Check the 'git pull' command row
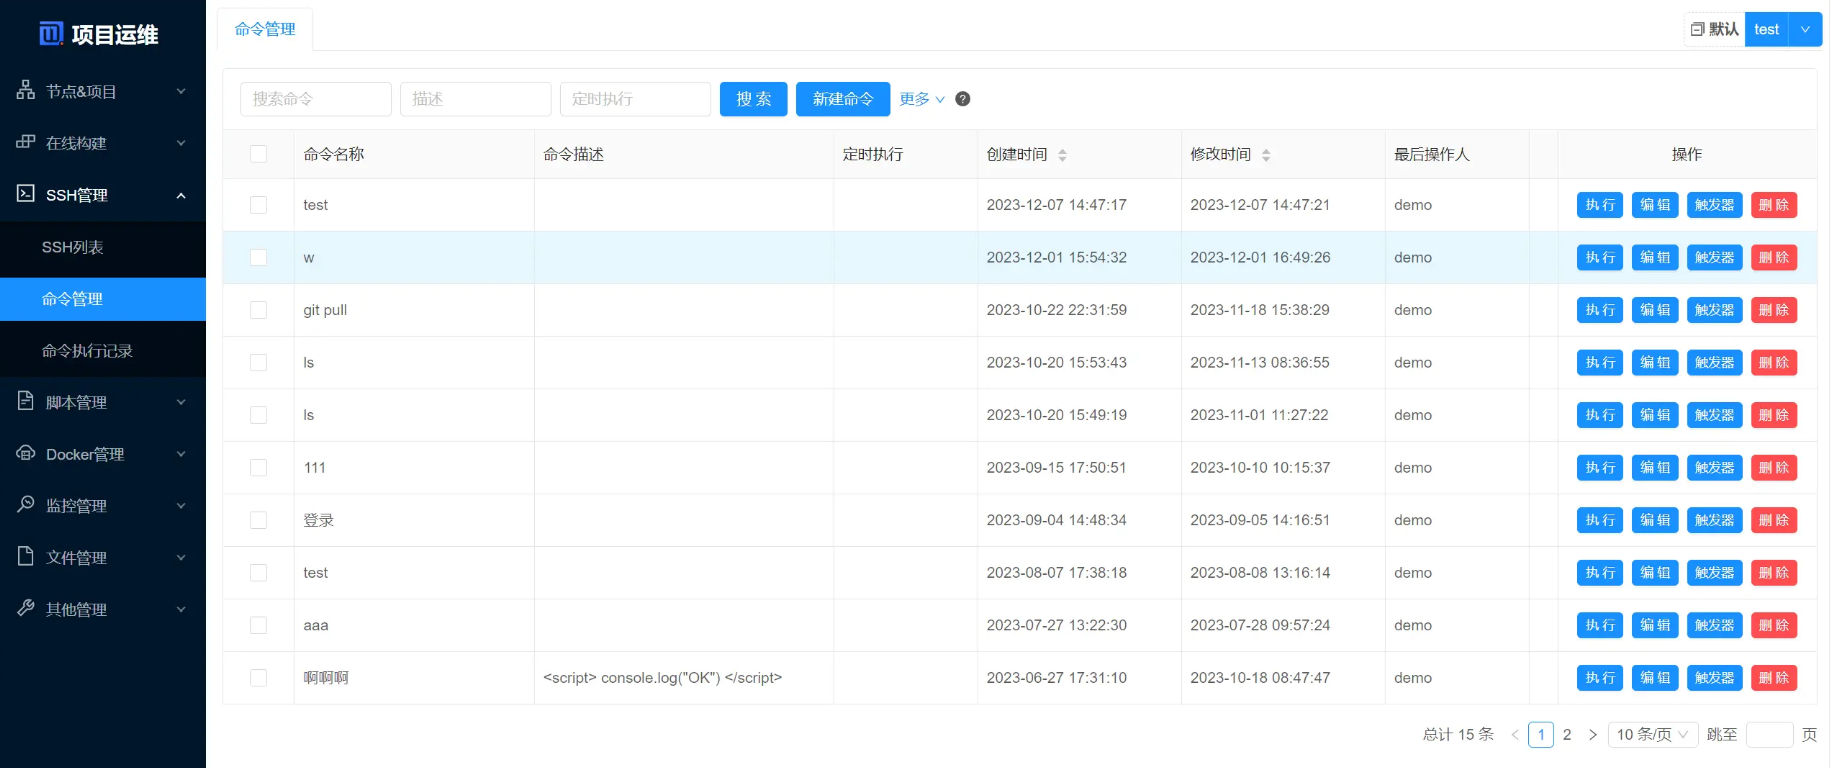Image resolution: width=1831 pixels, height=768 pixels. click(x=259, y=310)
